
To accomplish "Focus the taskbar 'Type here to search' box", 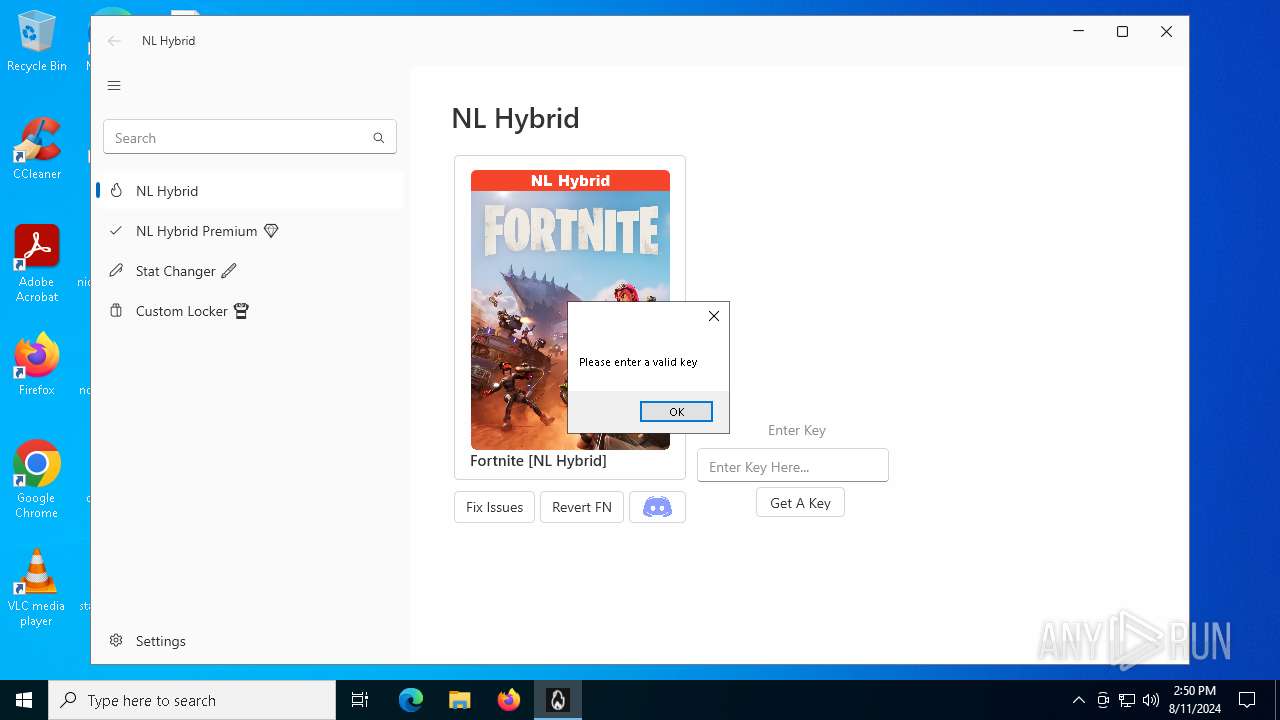I will pos(192,700).
